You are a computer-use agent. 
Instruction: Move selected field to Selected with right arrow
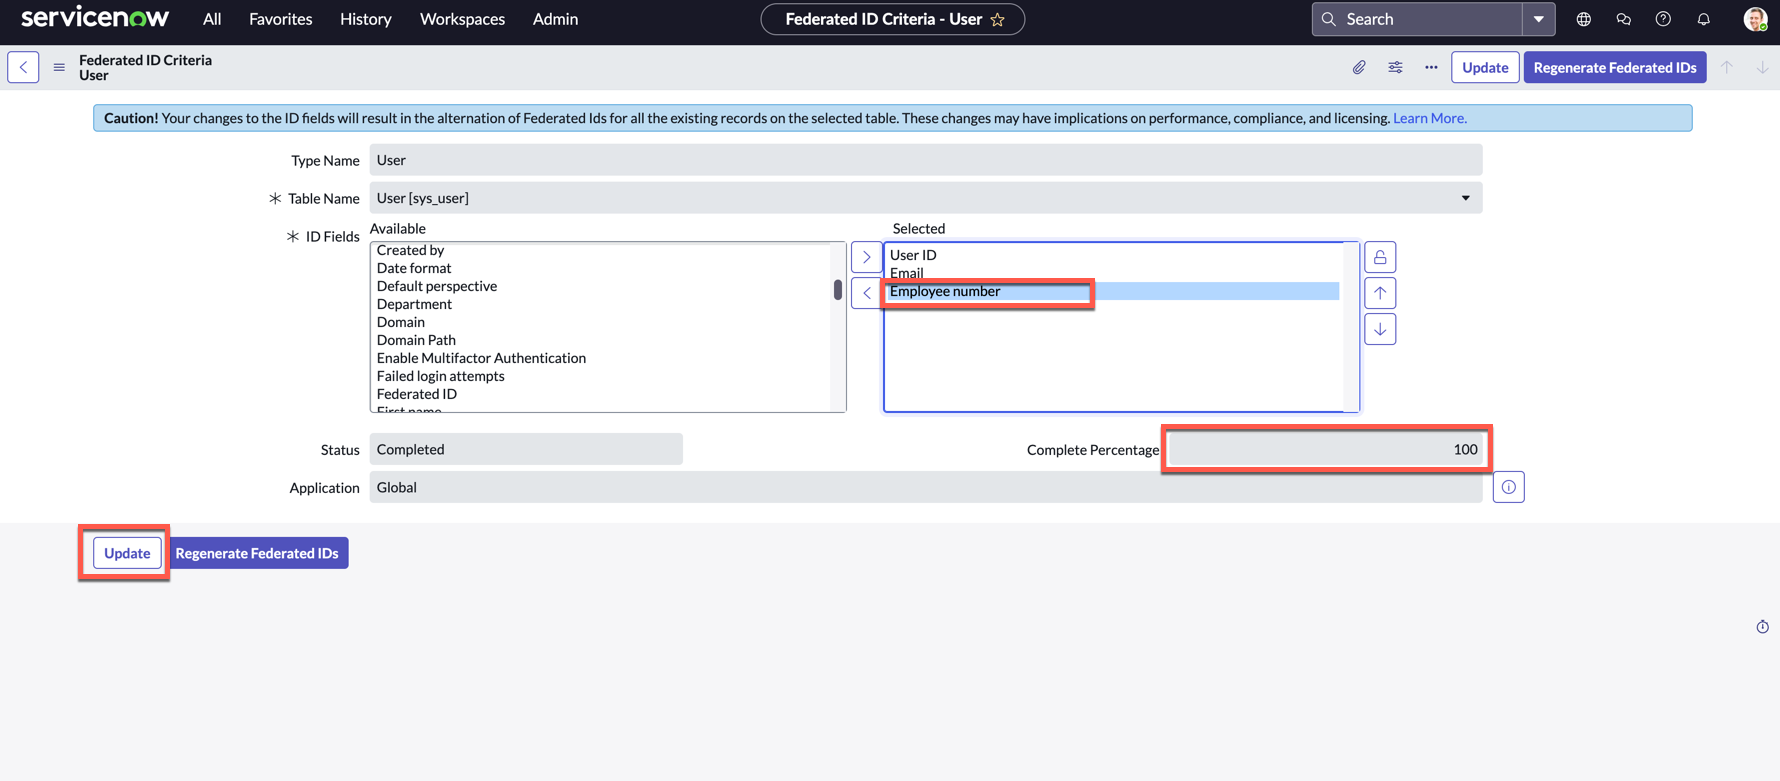(x=866, y=257)
